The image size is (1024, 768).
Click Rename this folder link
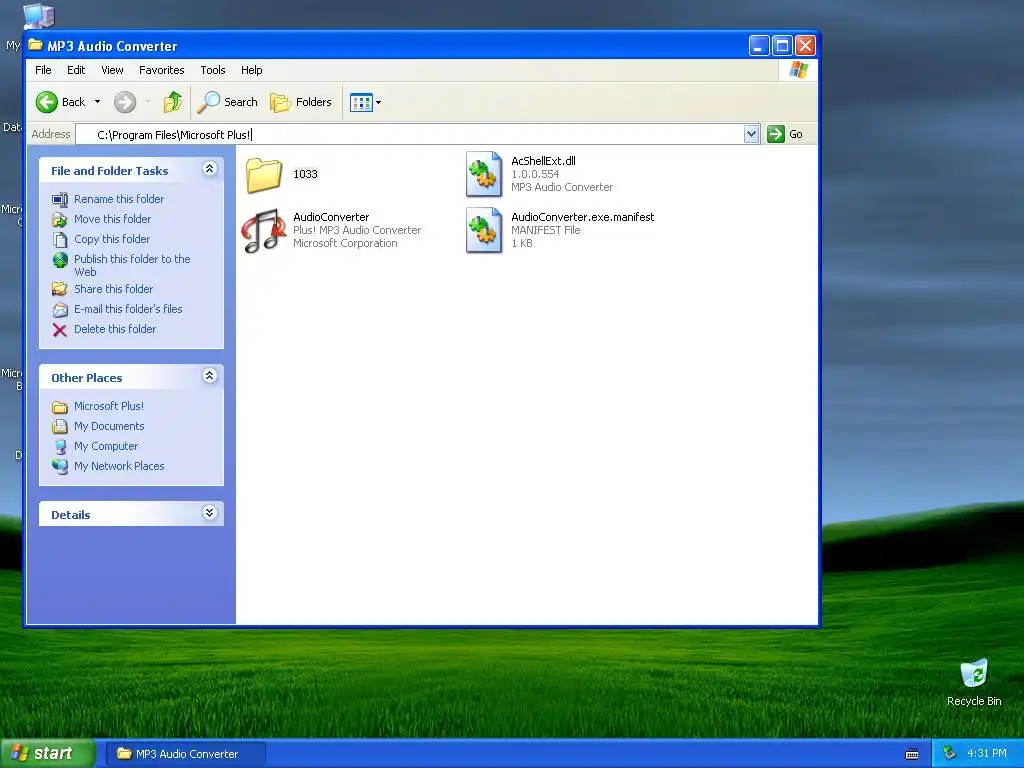(x=119, y=199)
